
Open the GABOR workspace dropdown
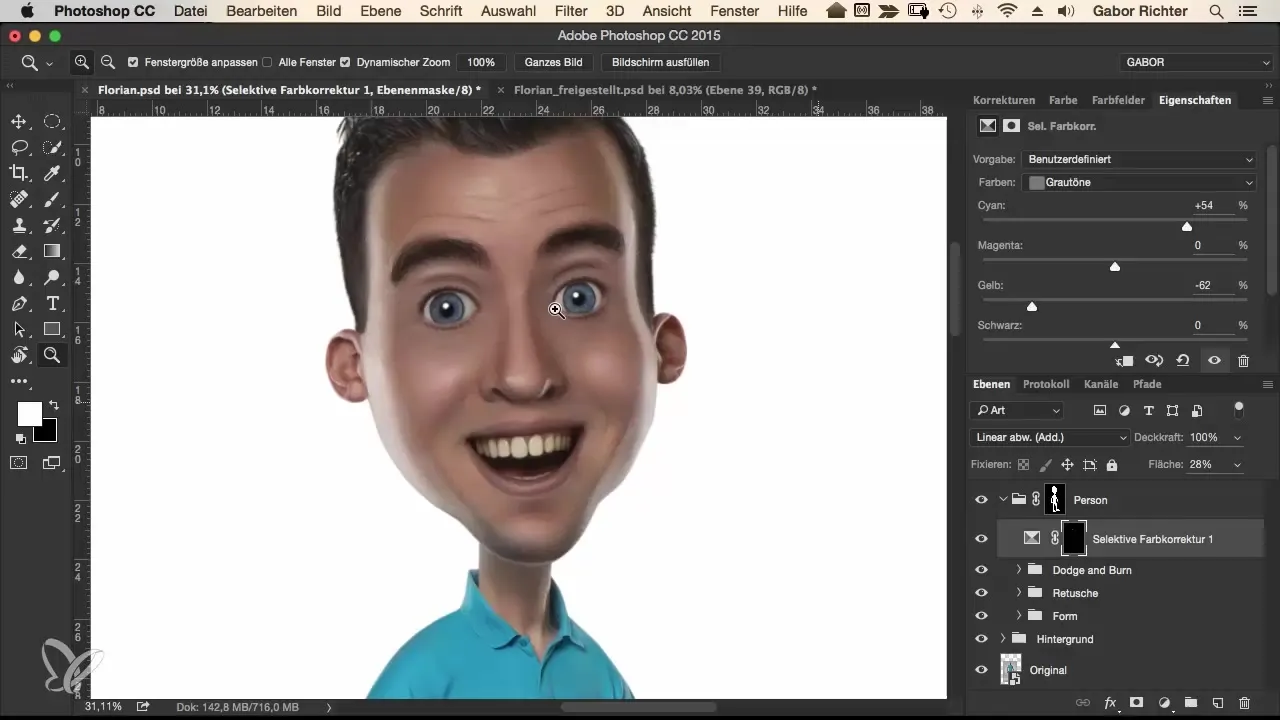tap(1196, 62)
